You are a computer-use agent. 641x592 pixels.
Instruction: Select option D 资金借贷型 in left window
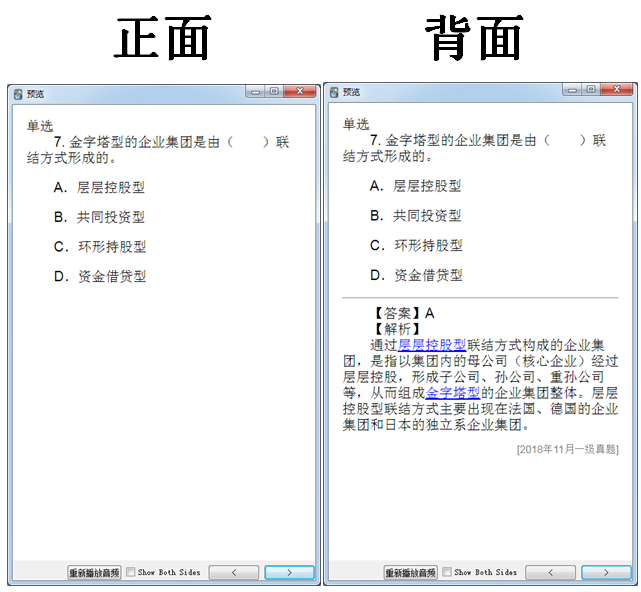coord(100,276)
